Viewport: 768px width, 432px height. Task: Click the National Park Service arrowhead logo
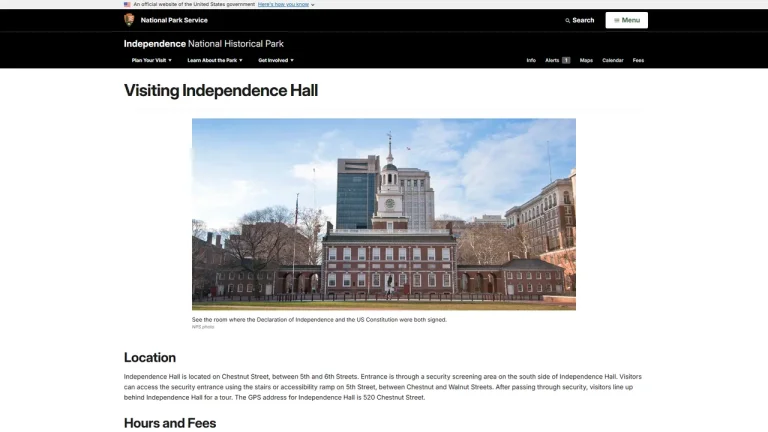point(129,20)
